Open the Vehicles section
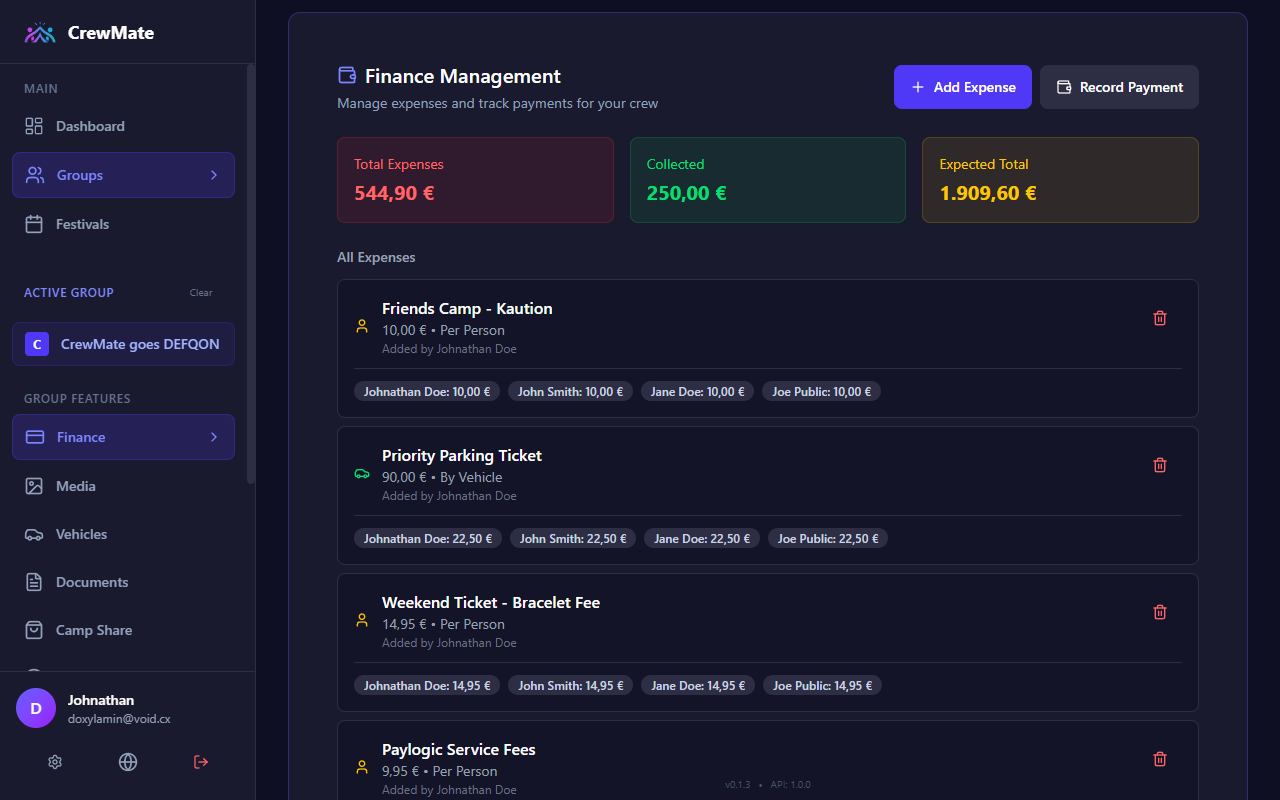Screen dimensions: 1280x800 coord(123,534)
